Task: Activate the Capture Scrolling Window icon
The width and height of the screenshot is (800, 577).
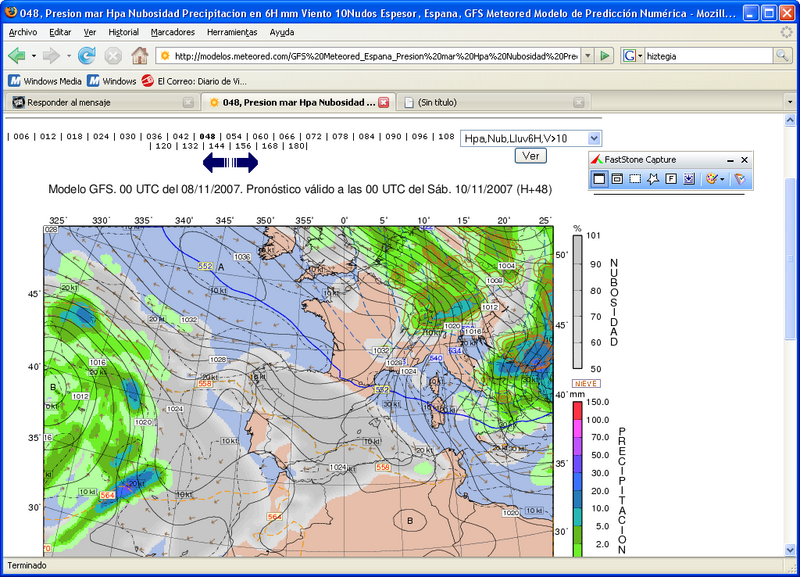Action: tap(689, 179)
